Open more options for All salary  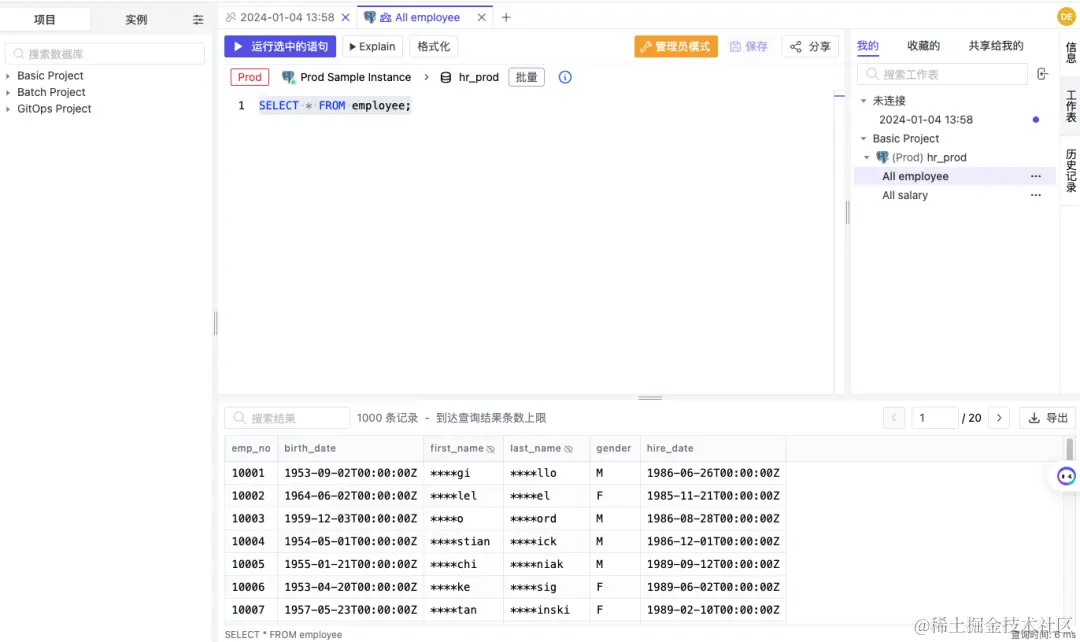[x=1035, y=195]
